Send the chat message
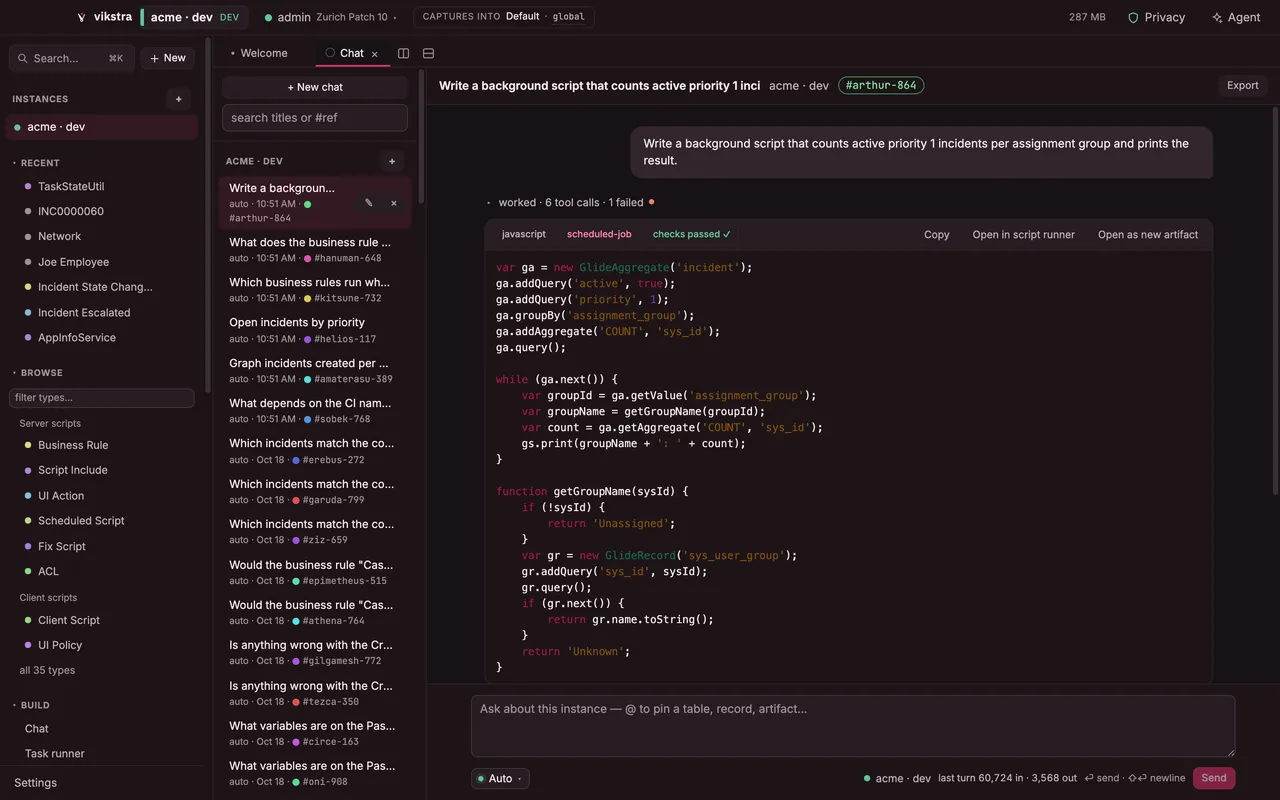1280x800 pixels. pyautogui.click(x=1214, y=778)
